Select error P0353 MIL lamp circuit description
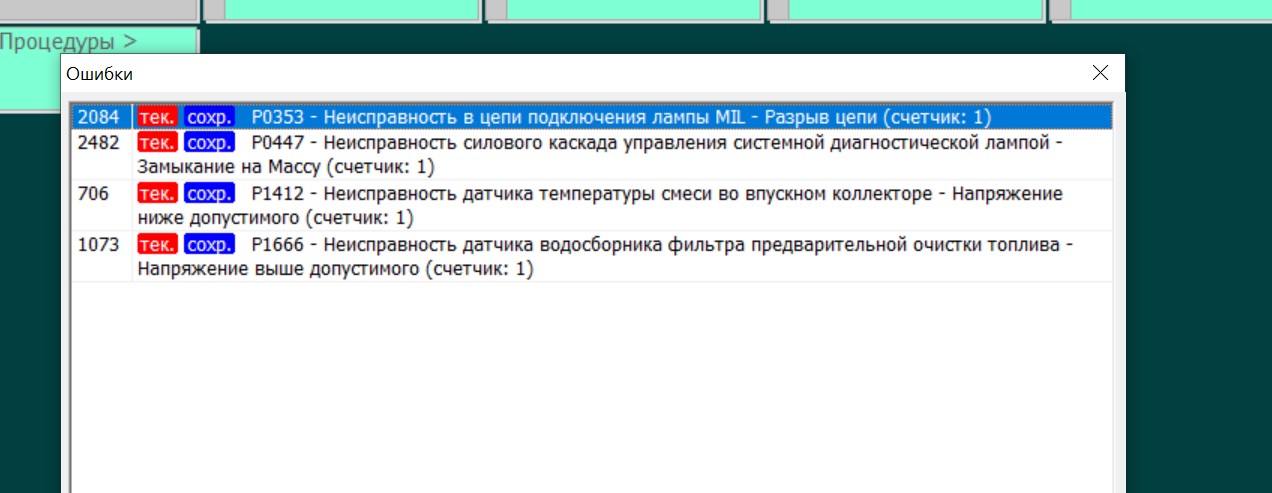The width and height of the screenshot is (1272, 493). (620, 117)
